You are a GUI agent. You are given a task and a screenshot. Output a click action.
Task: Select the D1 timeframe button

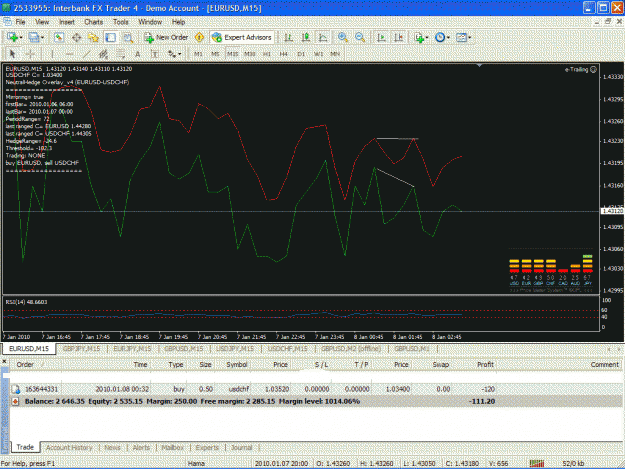coord(301,54)
